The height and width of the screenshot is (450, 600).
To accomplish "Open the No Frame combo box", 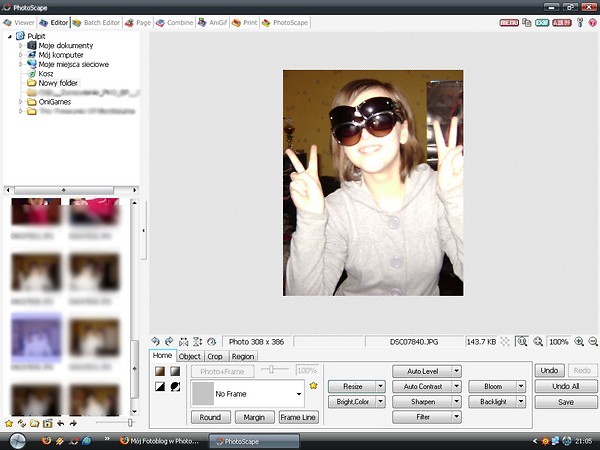I will (248, 393).
